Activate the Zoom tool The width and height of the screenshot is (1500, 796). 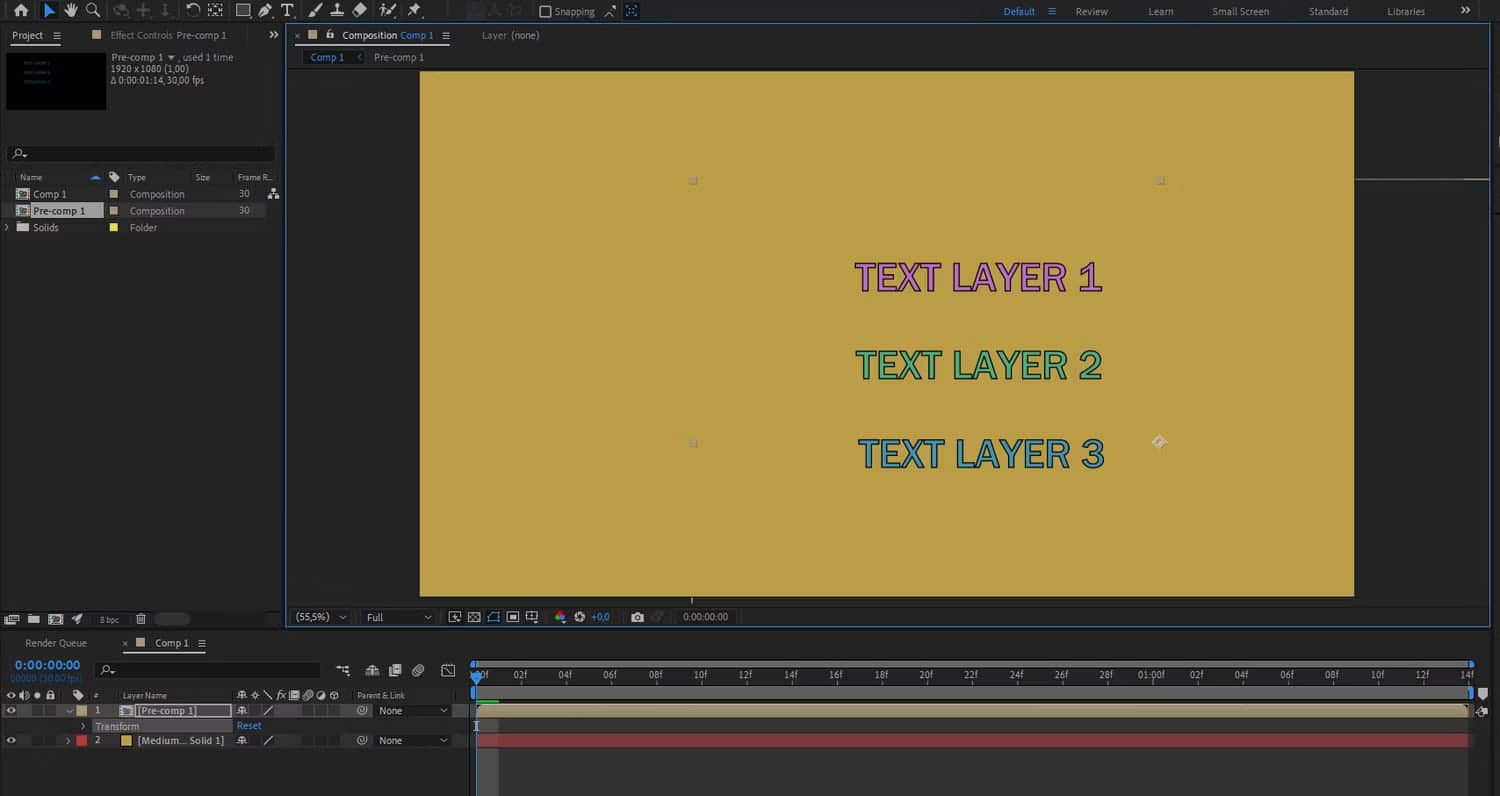[x=93, y=11]
